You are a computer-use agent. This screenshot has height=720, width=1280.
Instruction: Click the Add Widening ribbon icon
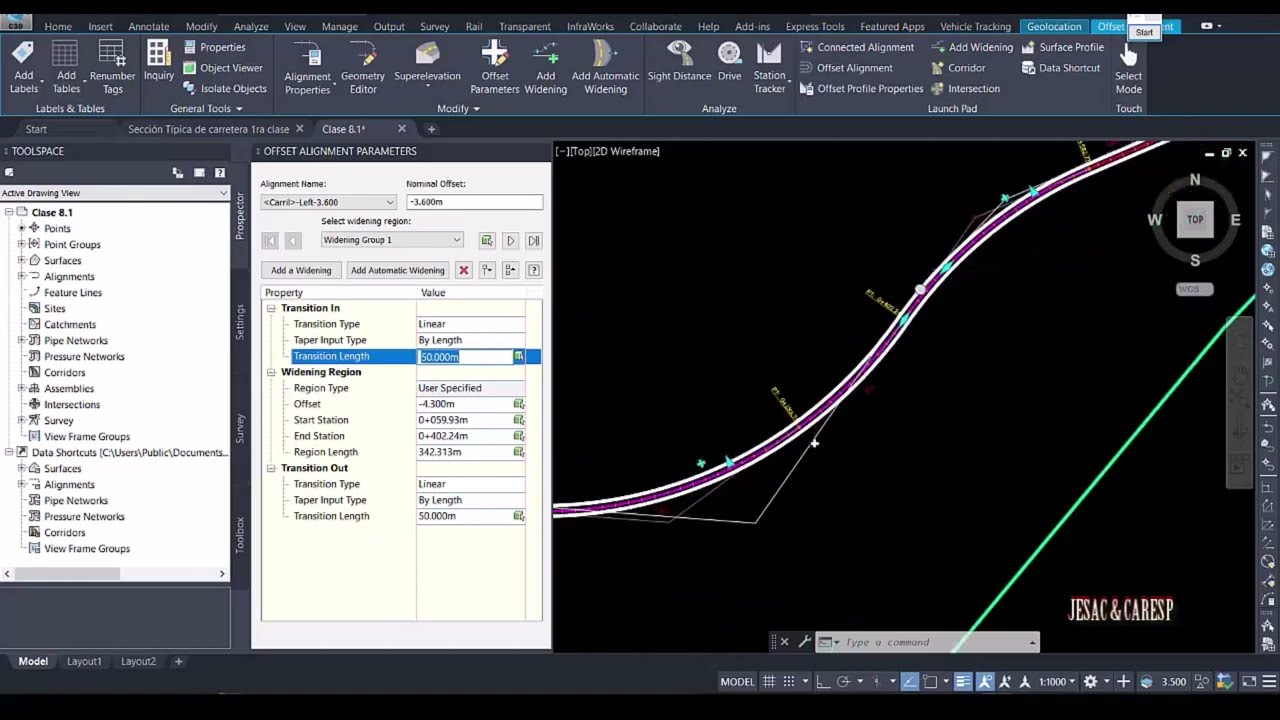pos(545,67)
